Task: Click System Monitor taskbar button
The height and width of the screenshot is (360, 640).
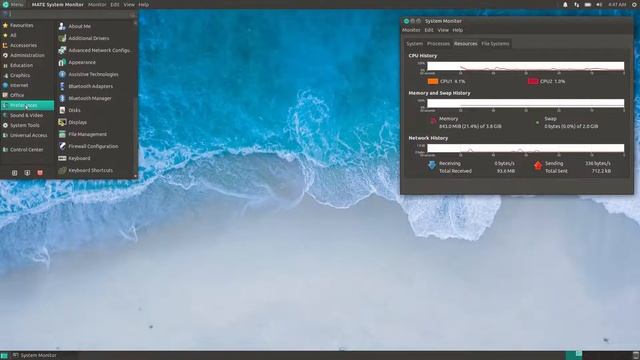Action: click(x=44, y=356)
